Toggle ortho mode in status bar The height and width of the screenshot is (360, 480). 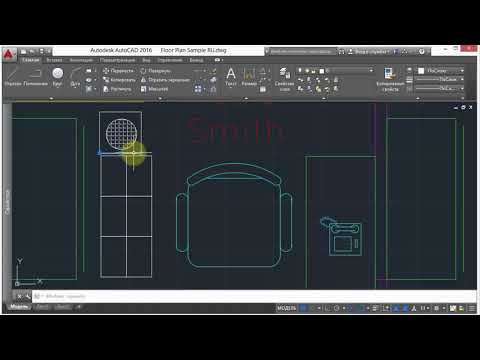pyautogui.click(x=328, y=308)
